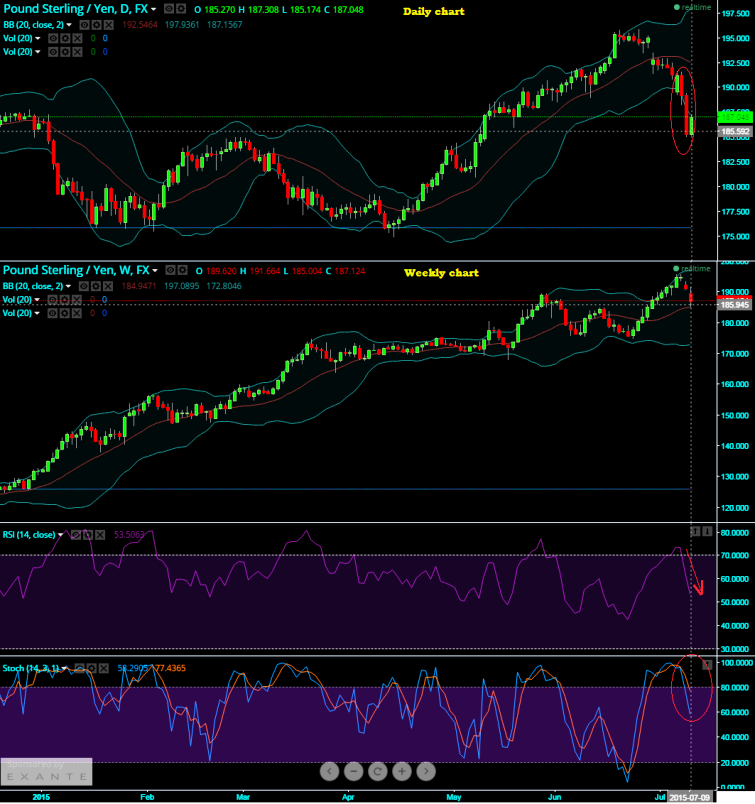Click the realtime status indicator on weekly chart
The width and height of the screenshot is (755, 804).
pyautogui.click(x=692, y=269)
